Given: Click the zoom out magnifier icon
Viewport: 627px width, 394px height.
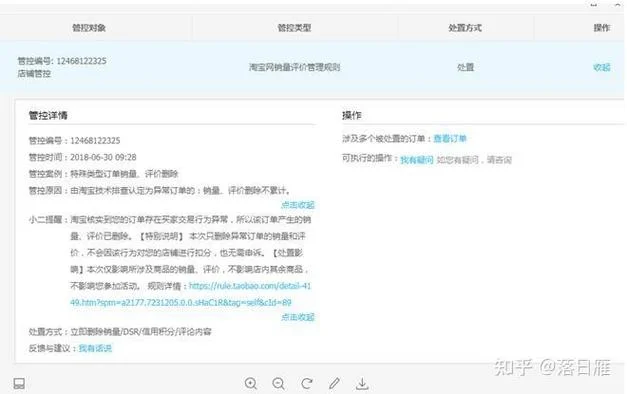Looking at the screenshot, I should pyautogui.click(x=278, y=384).
